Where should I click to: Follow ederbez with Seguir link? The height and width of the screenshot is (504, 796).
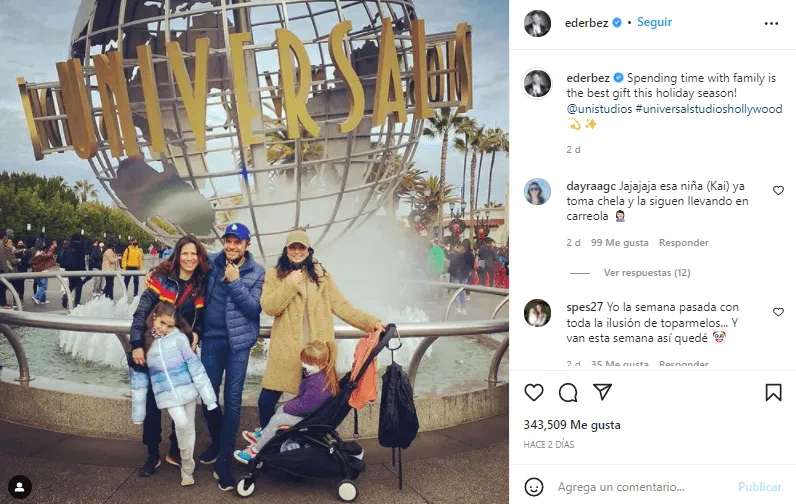(654, 22)
